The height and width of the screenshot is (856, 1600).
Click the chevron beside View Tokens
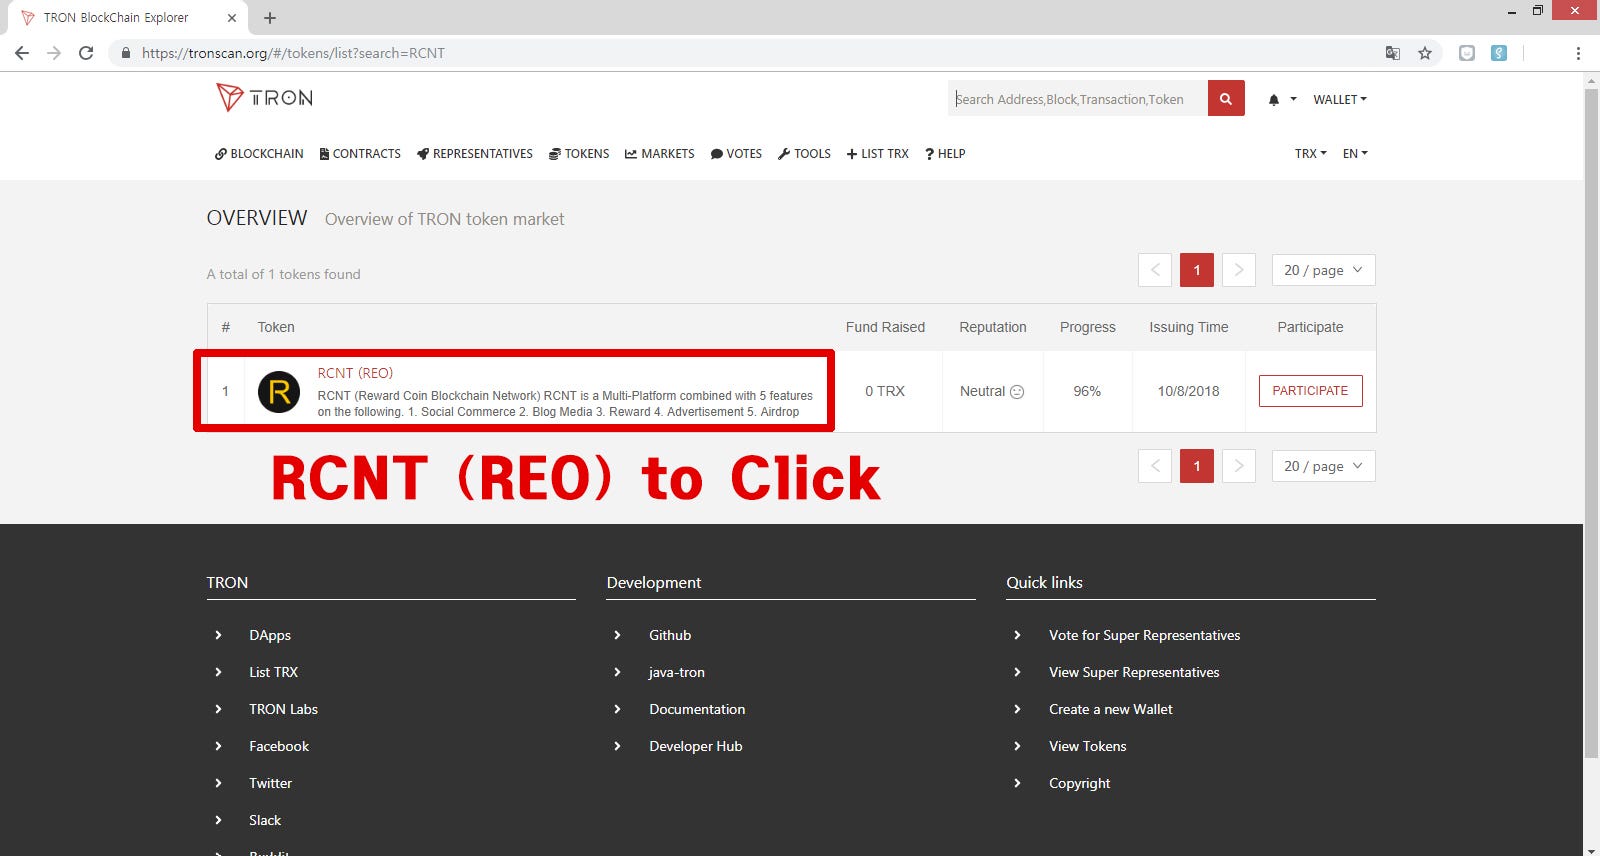click(1017, 746)
